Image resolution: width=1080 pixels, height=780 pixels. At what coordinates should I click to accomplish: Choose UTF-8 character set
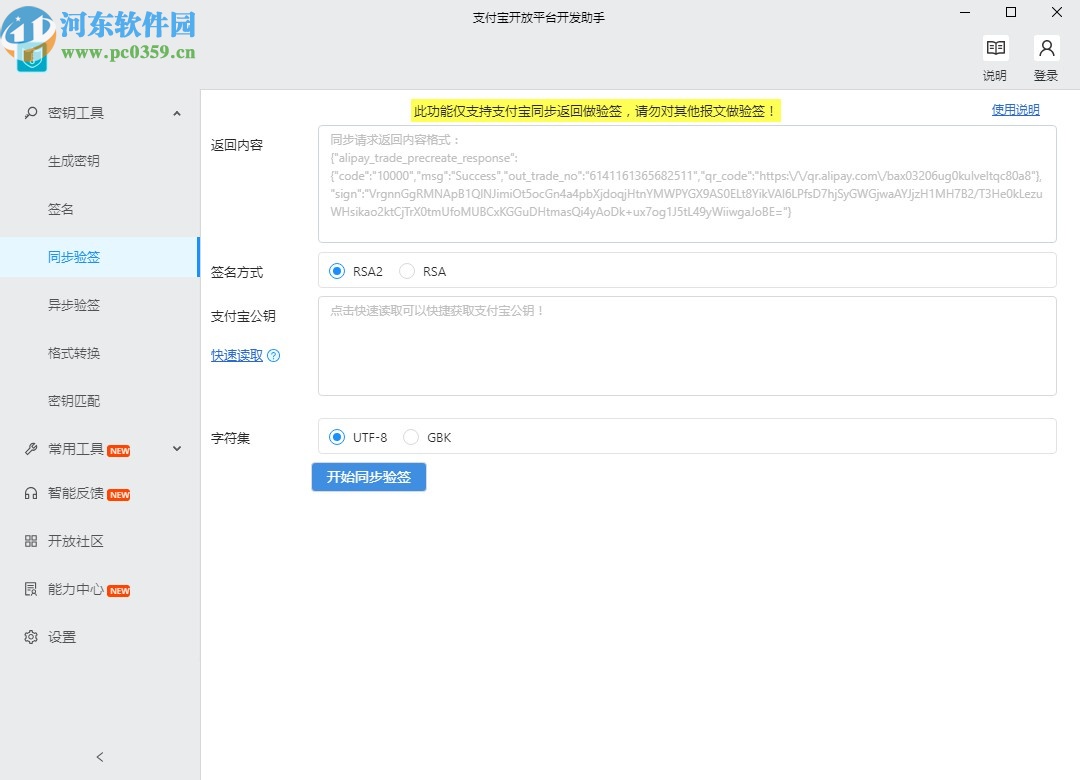(x=337, y=437)
